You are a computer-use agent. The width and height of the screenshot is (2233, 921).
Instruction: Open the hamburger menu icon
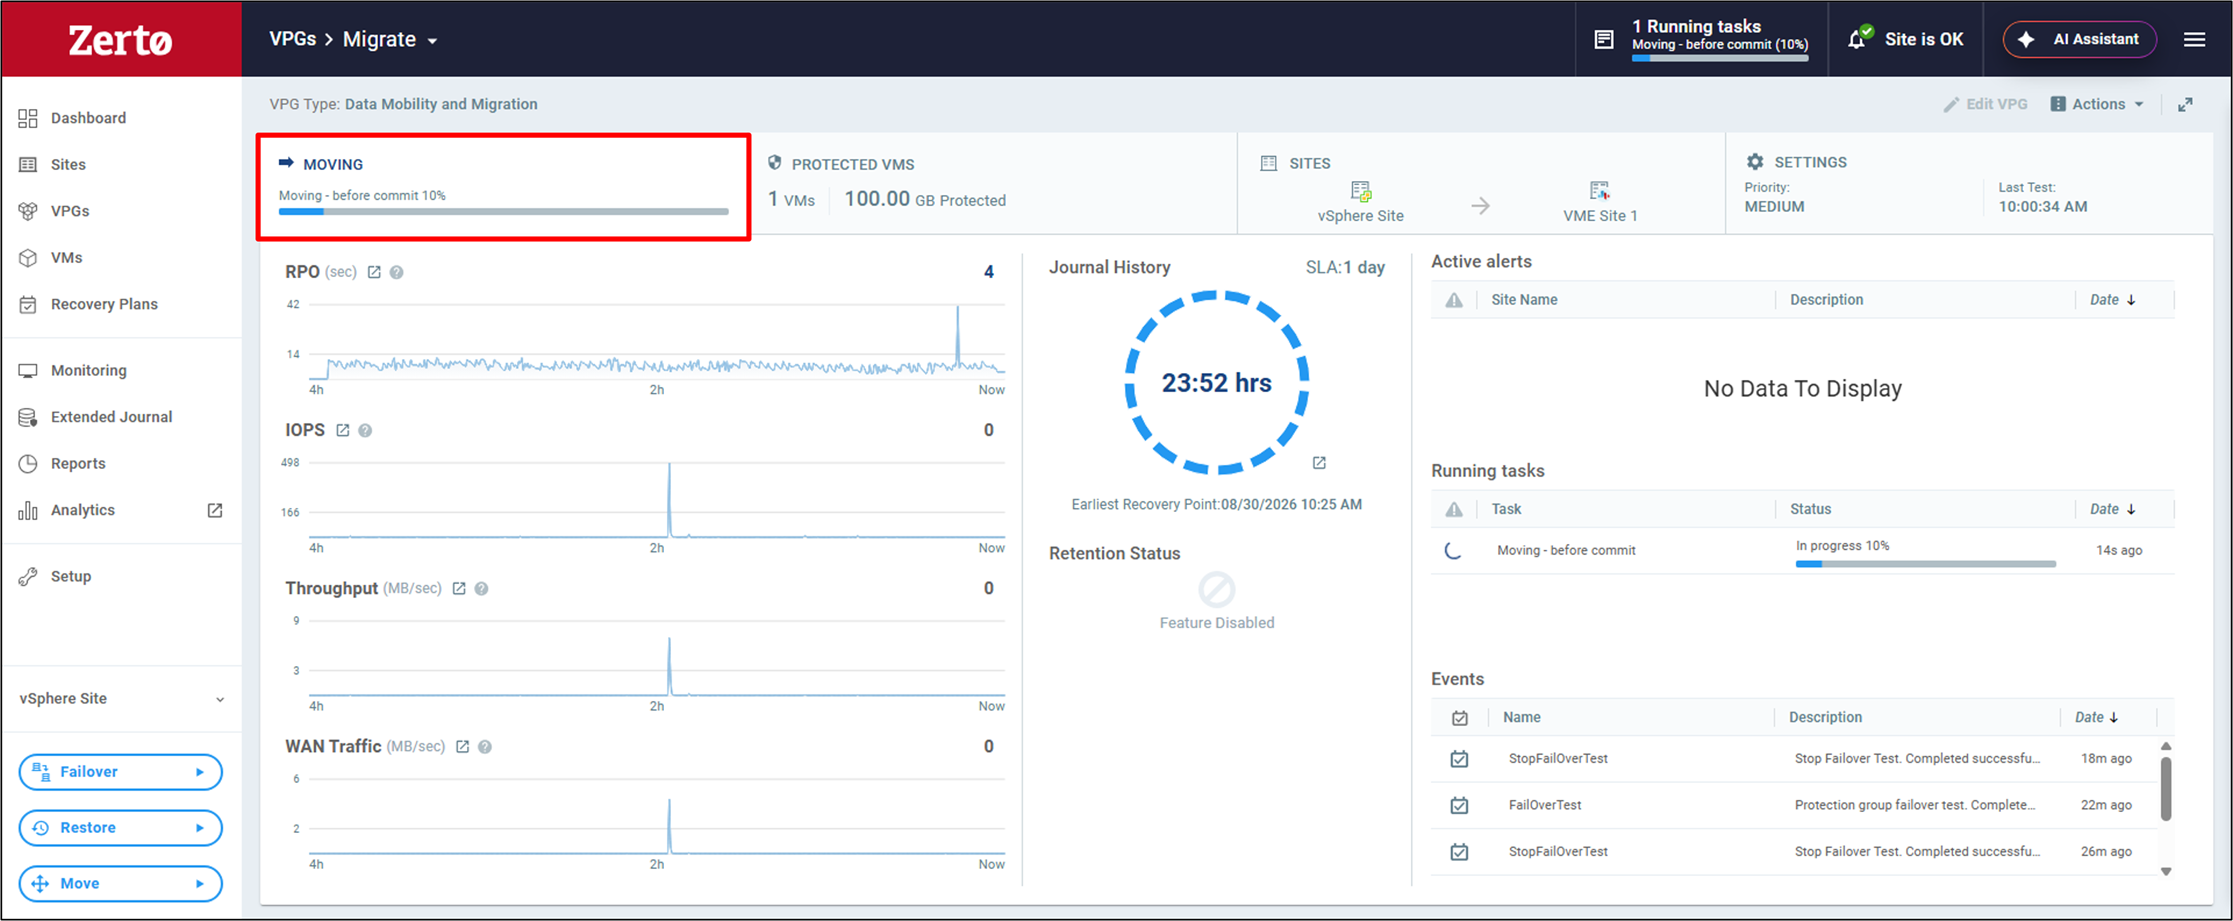pos(2194,39)
